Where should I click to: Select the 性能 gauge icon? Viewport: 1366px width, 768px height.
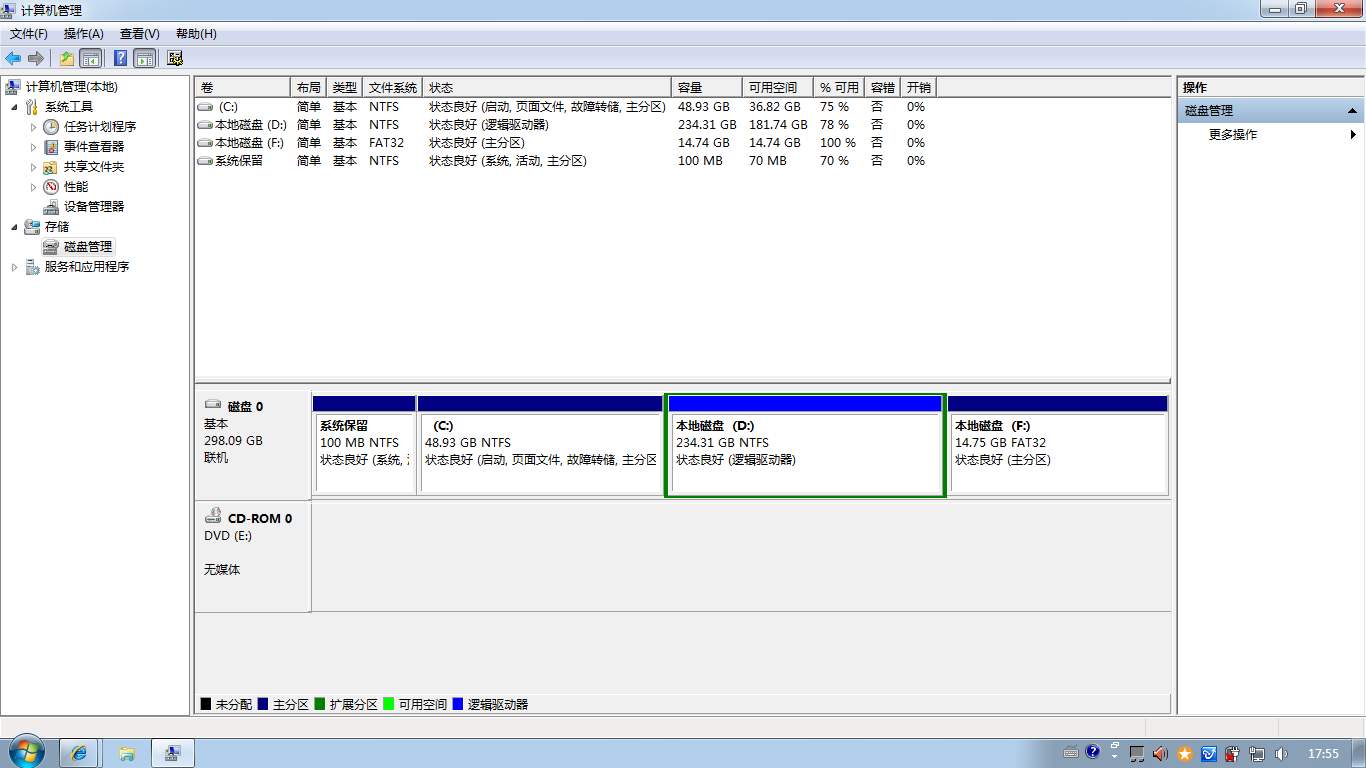(51, 187)
